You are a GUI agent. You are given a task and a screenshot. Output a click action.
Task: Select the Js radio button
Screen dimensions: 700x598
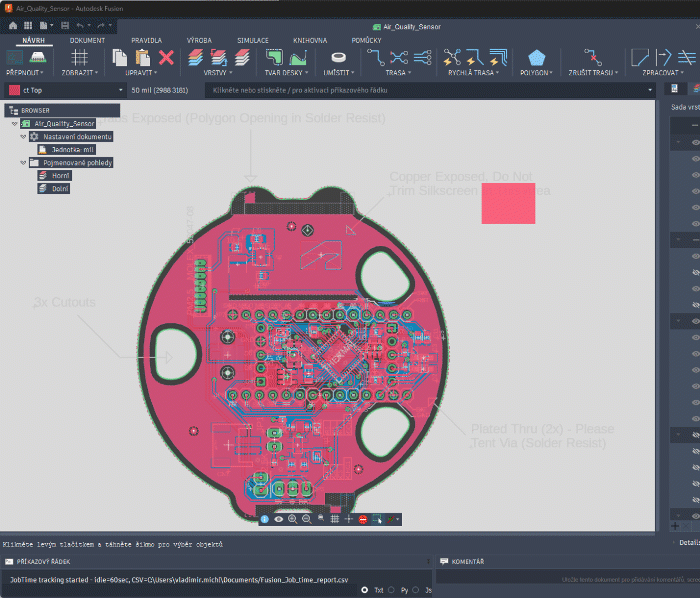click(416, 590)
